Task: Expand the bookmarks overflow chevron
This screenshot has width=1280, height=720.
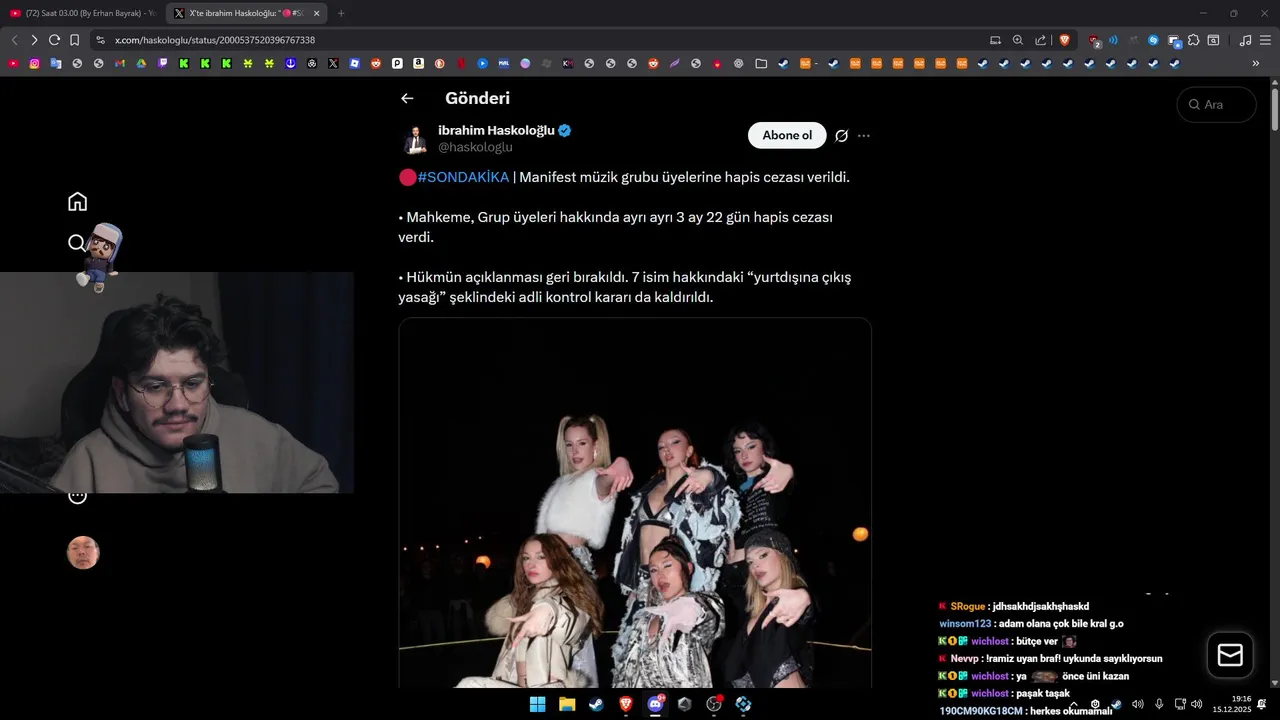Action: (1256, 63)
